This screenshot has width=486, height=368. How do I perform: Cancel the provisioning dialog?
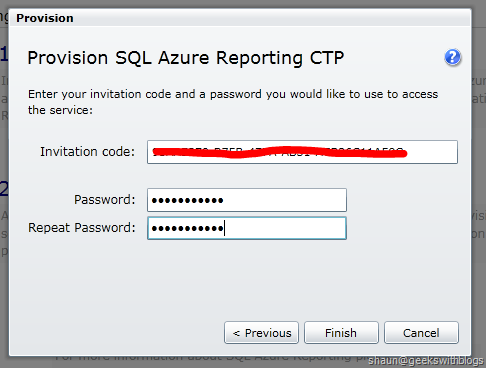click(421, 332)
